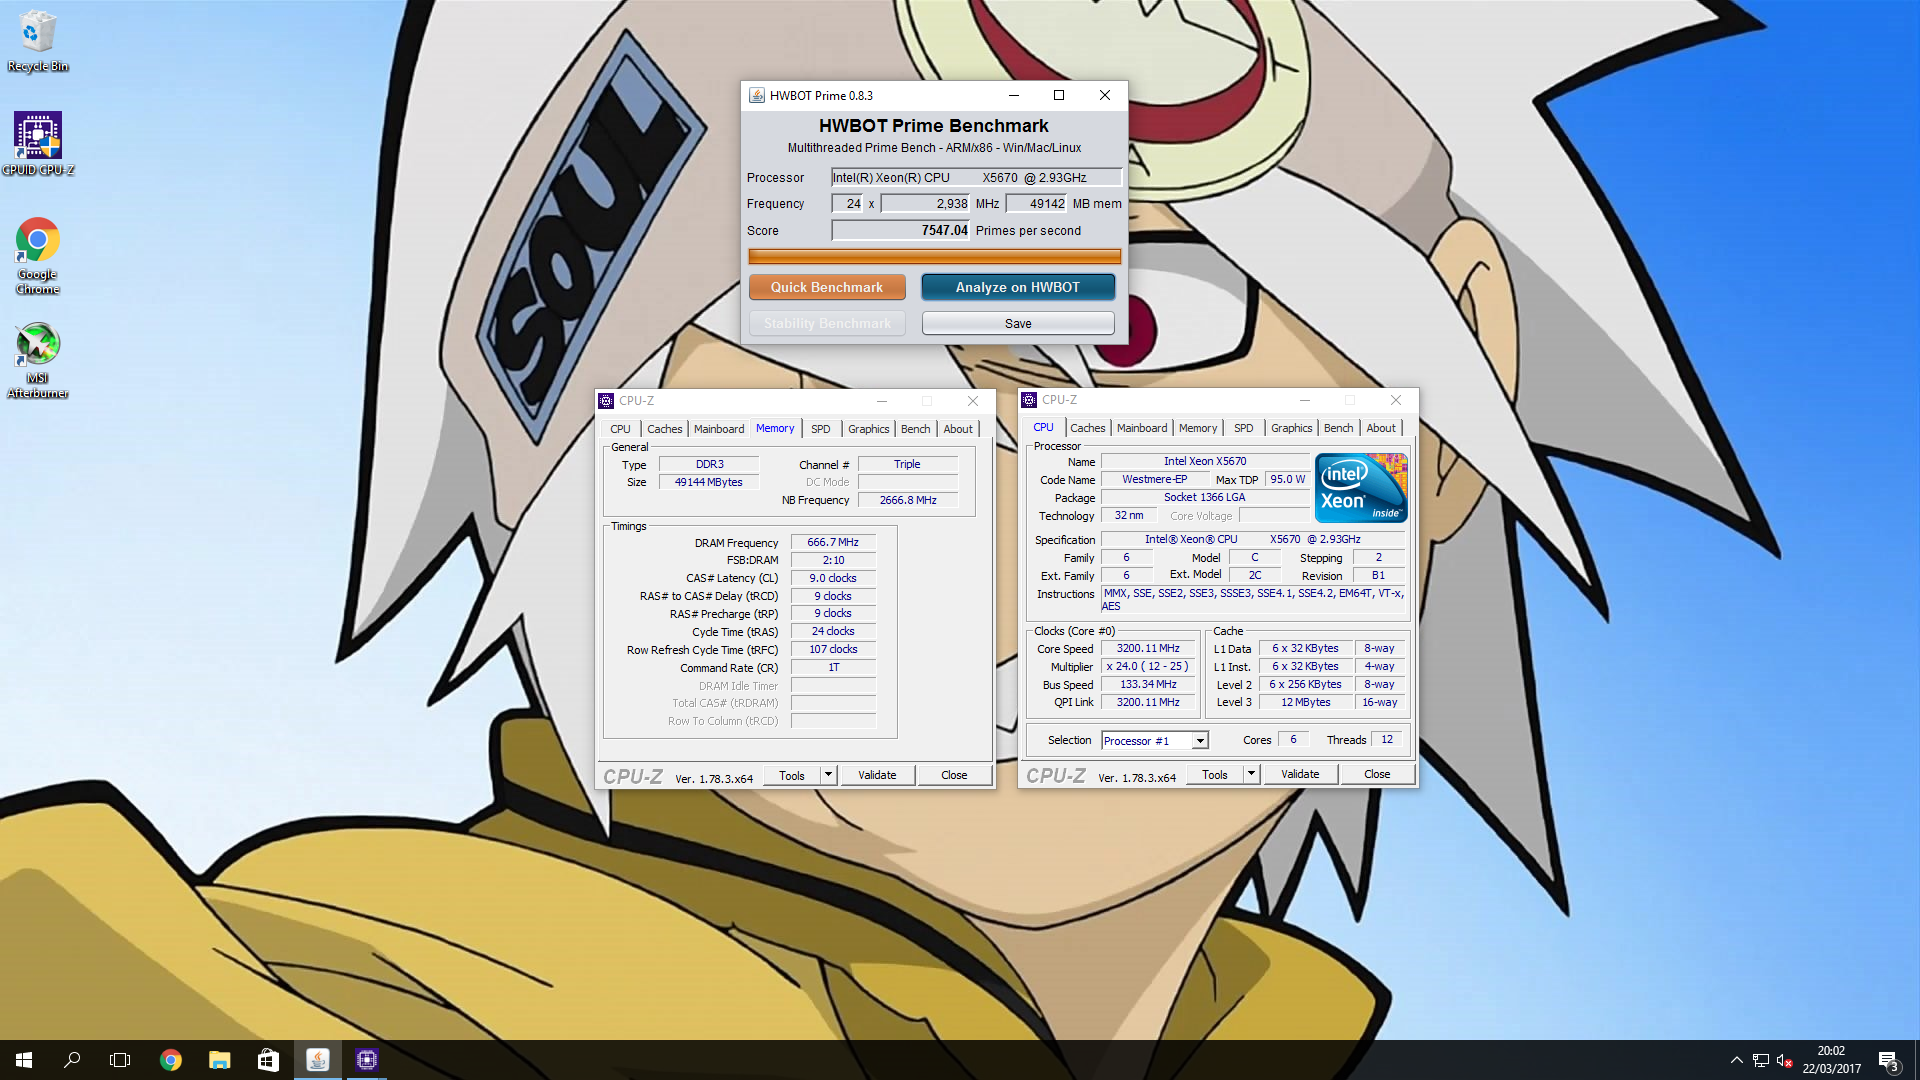Screen dimensions: 1920x1080
Task: Open About tab in left CPU-Z
Action: pos(958,429)
